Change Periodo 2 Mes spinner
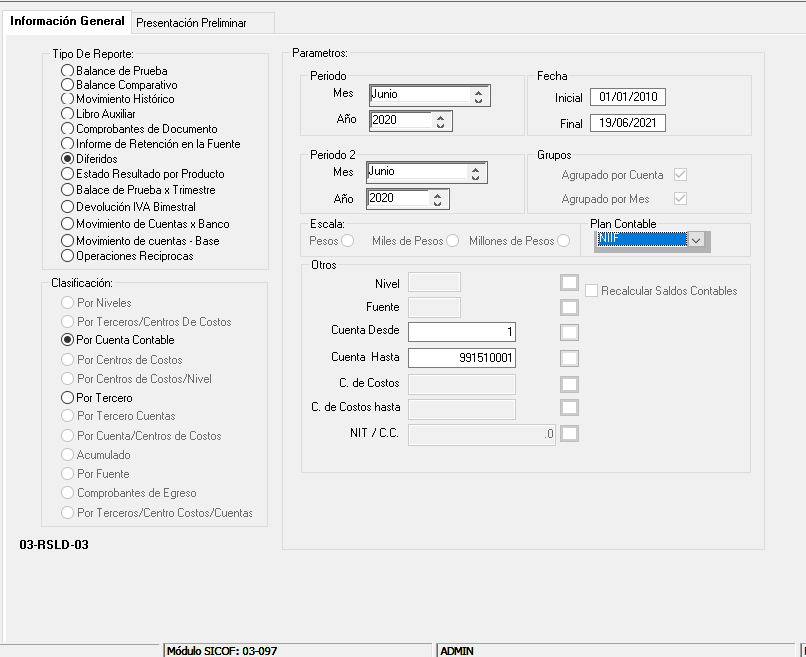806x657 pixels. (478, 173)
